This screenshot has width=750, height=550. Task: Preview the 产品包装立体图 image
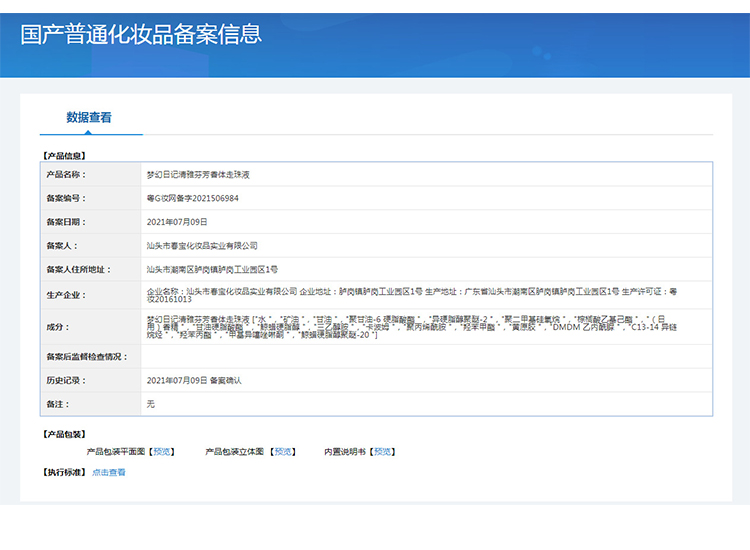click(284, 452)
